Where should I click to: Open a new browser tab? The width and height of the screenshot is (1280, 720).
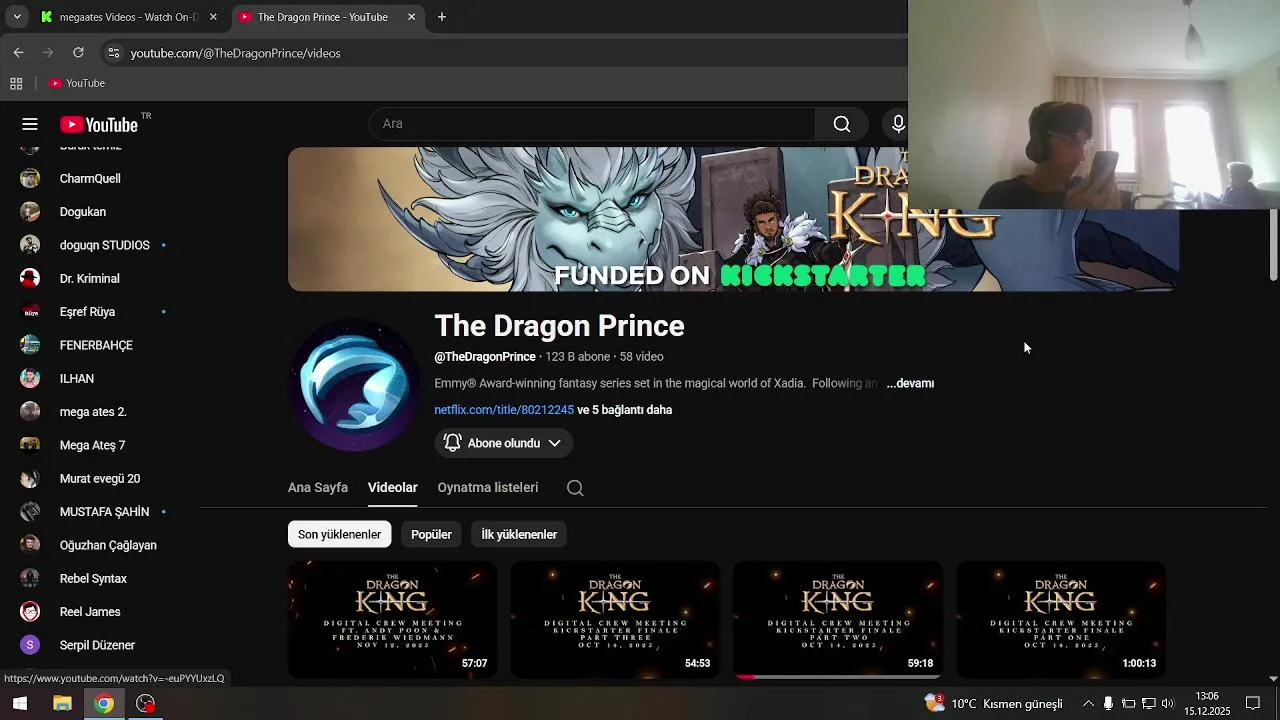[442, 17]
